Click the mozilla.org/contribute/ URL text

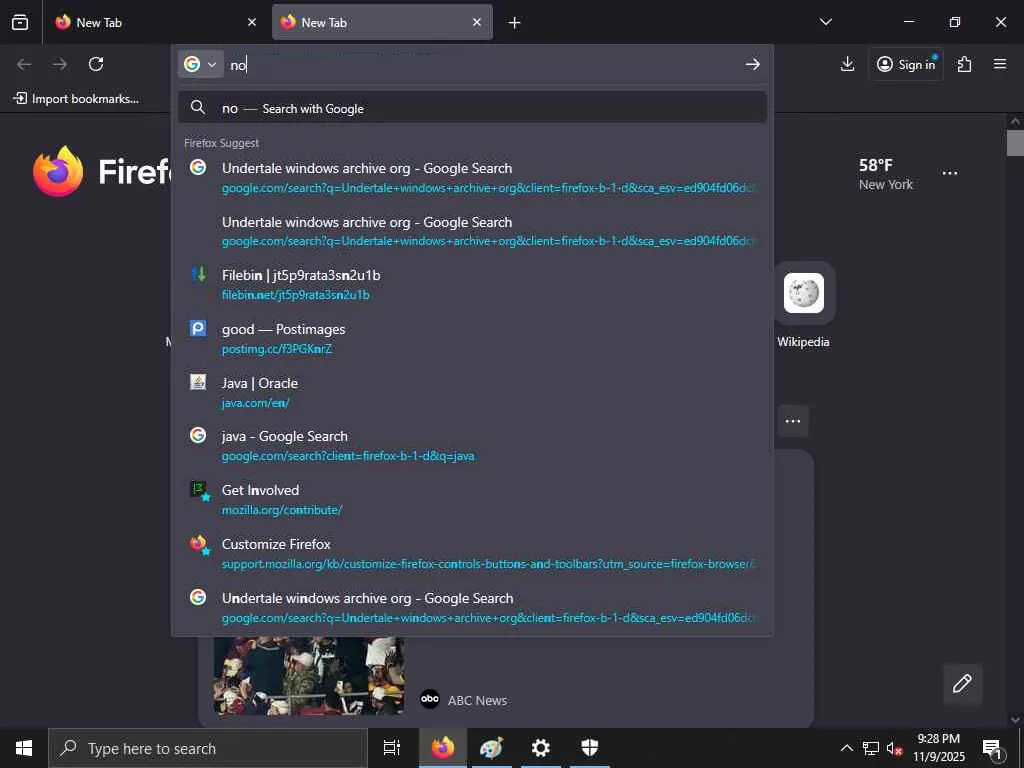click(282, 510)
